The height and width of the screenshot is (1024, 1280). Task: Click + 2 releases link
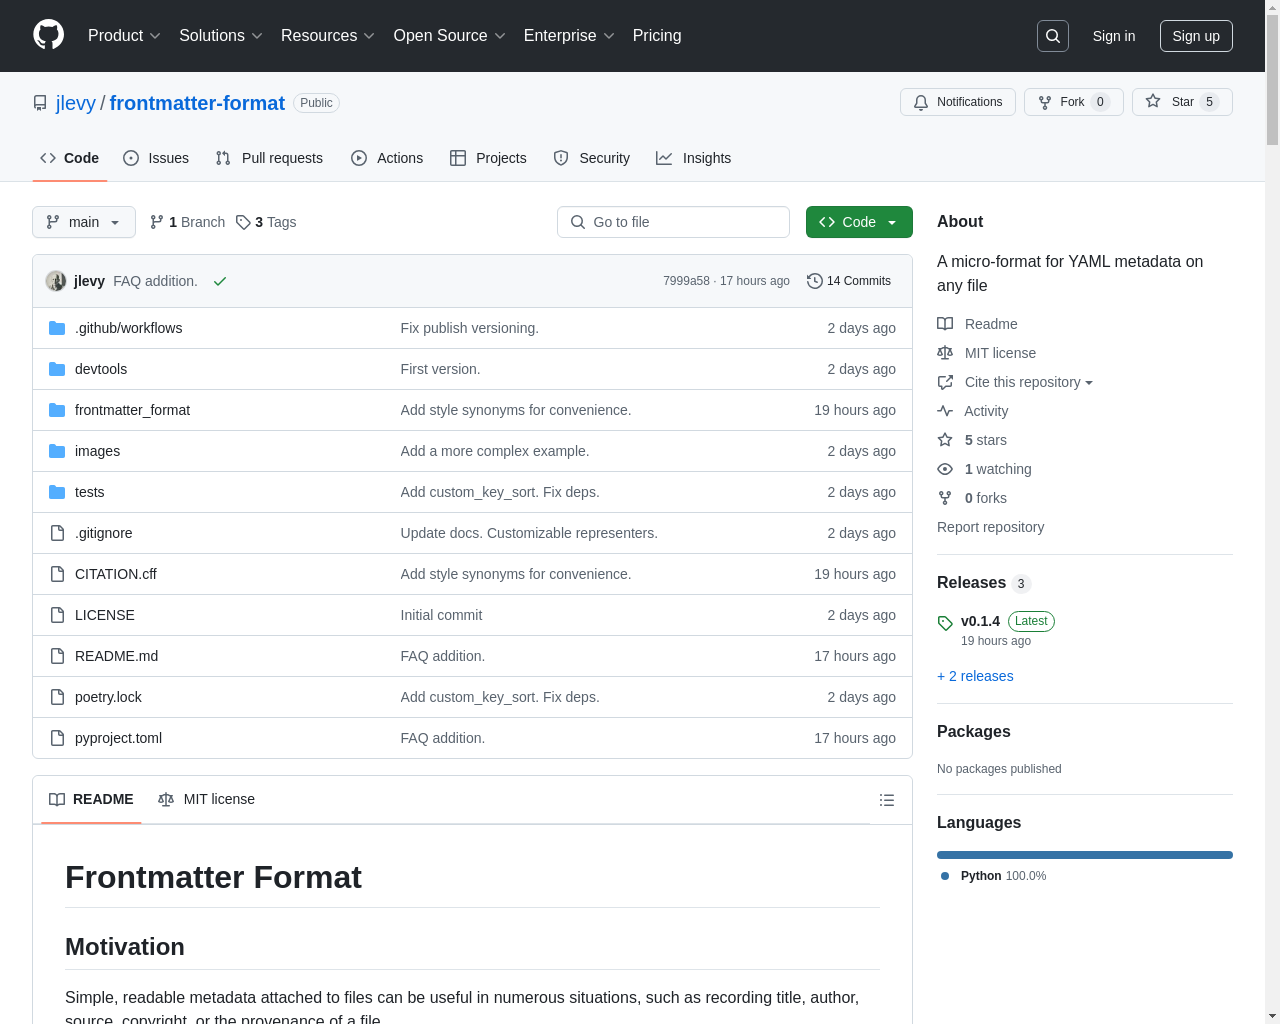(x=975, y=676)
